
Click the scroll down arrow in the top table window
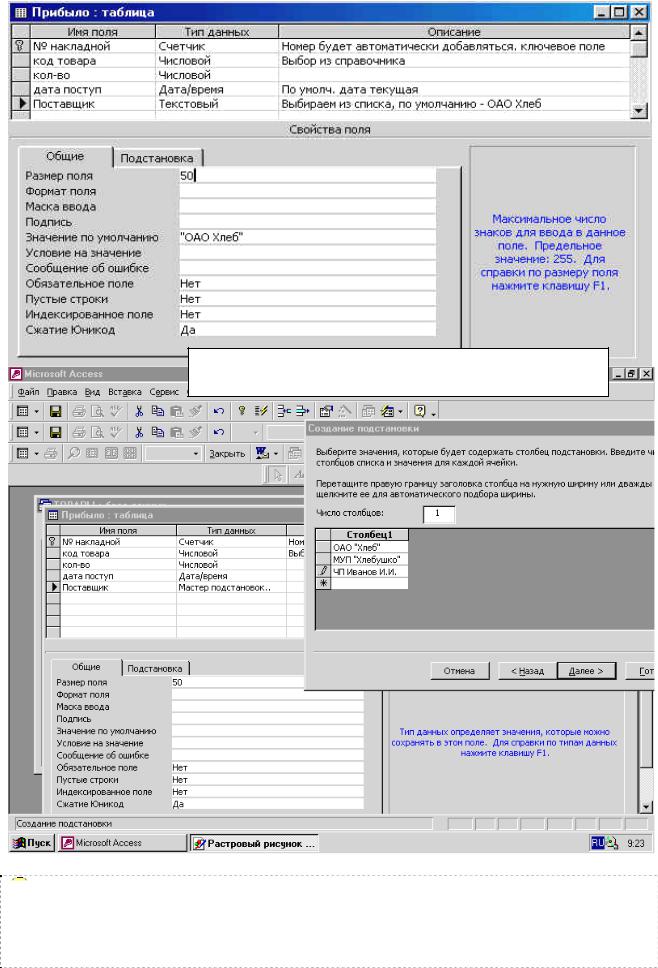pyautogui.click(x=639, y=111)
